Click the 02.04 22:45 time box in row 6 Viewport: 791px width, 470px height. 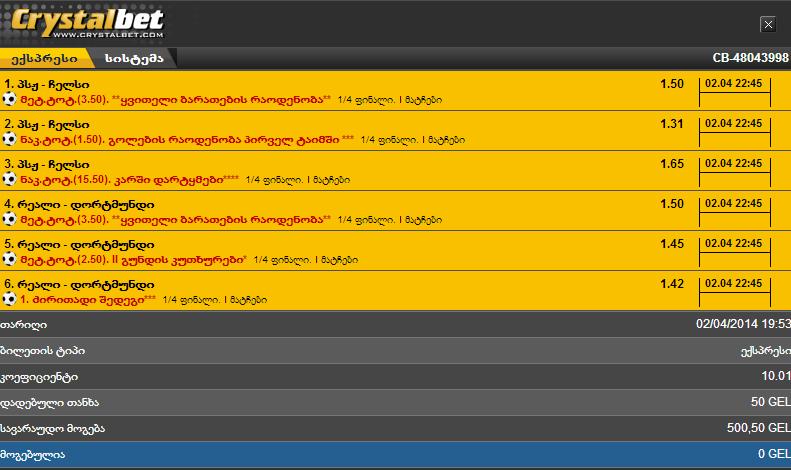click(x=734, y=291)
